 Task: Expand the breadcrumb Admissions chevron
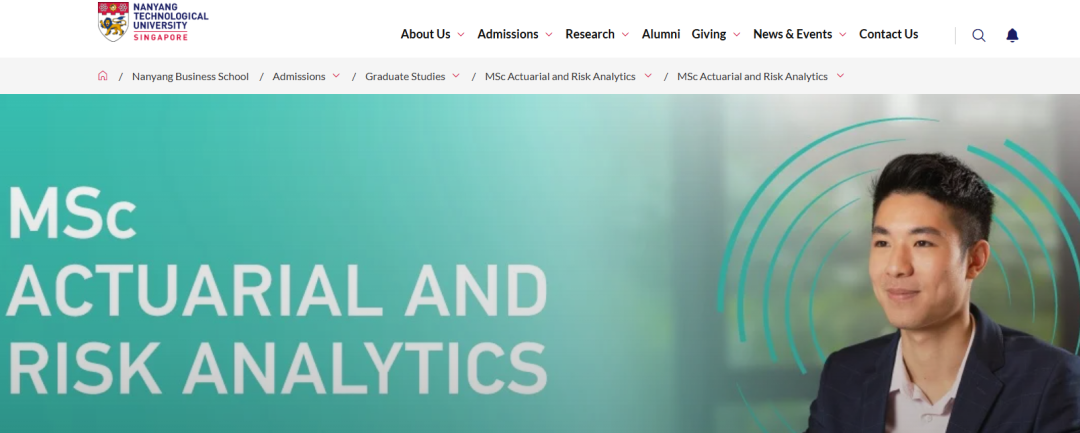click(336, 76)
